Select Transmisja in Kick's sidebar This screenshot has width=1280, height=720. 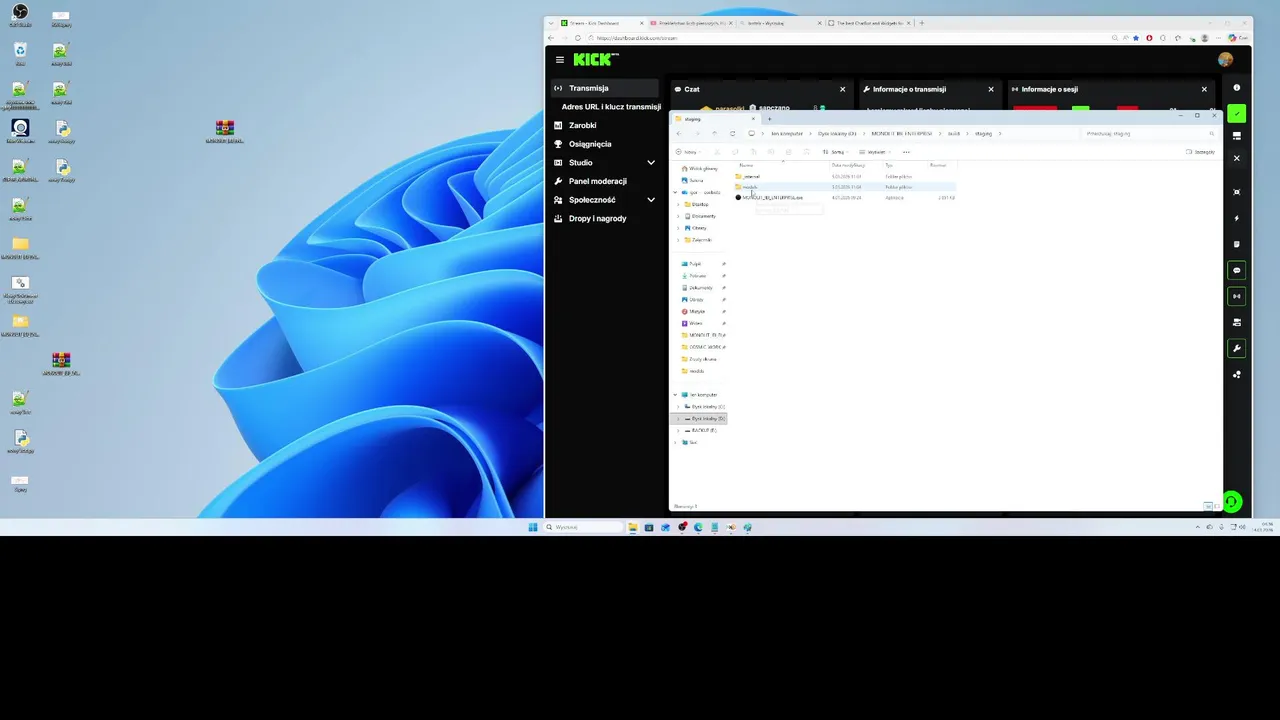[x=604, y=88]
